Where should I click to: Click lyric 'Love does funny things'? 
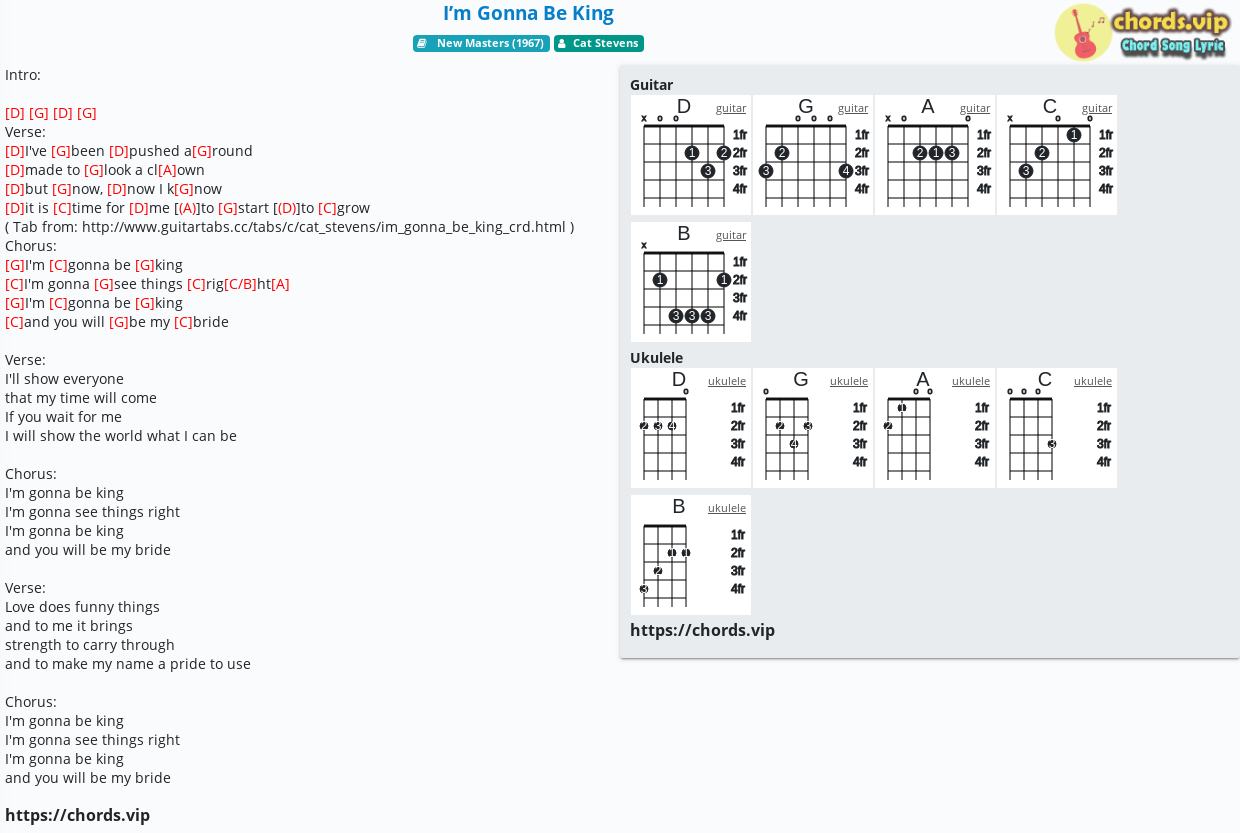(82, 607)
